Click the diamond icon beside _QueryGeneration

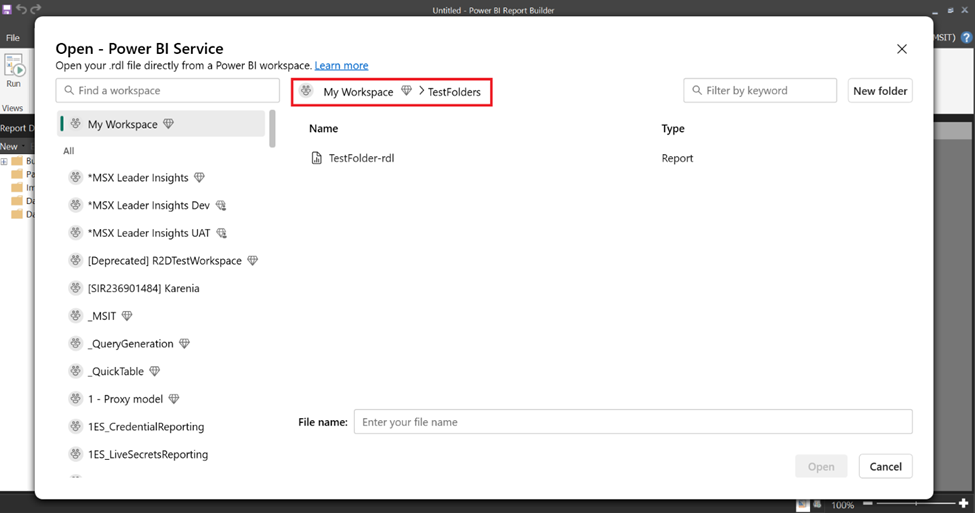click(x=184, y=343)
